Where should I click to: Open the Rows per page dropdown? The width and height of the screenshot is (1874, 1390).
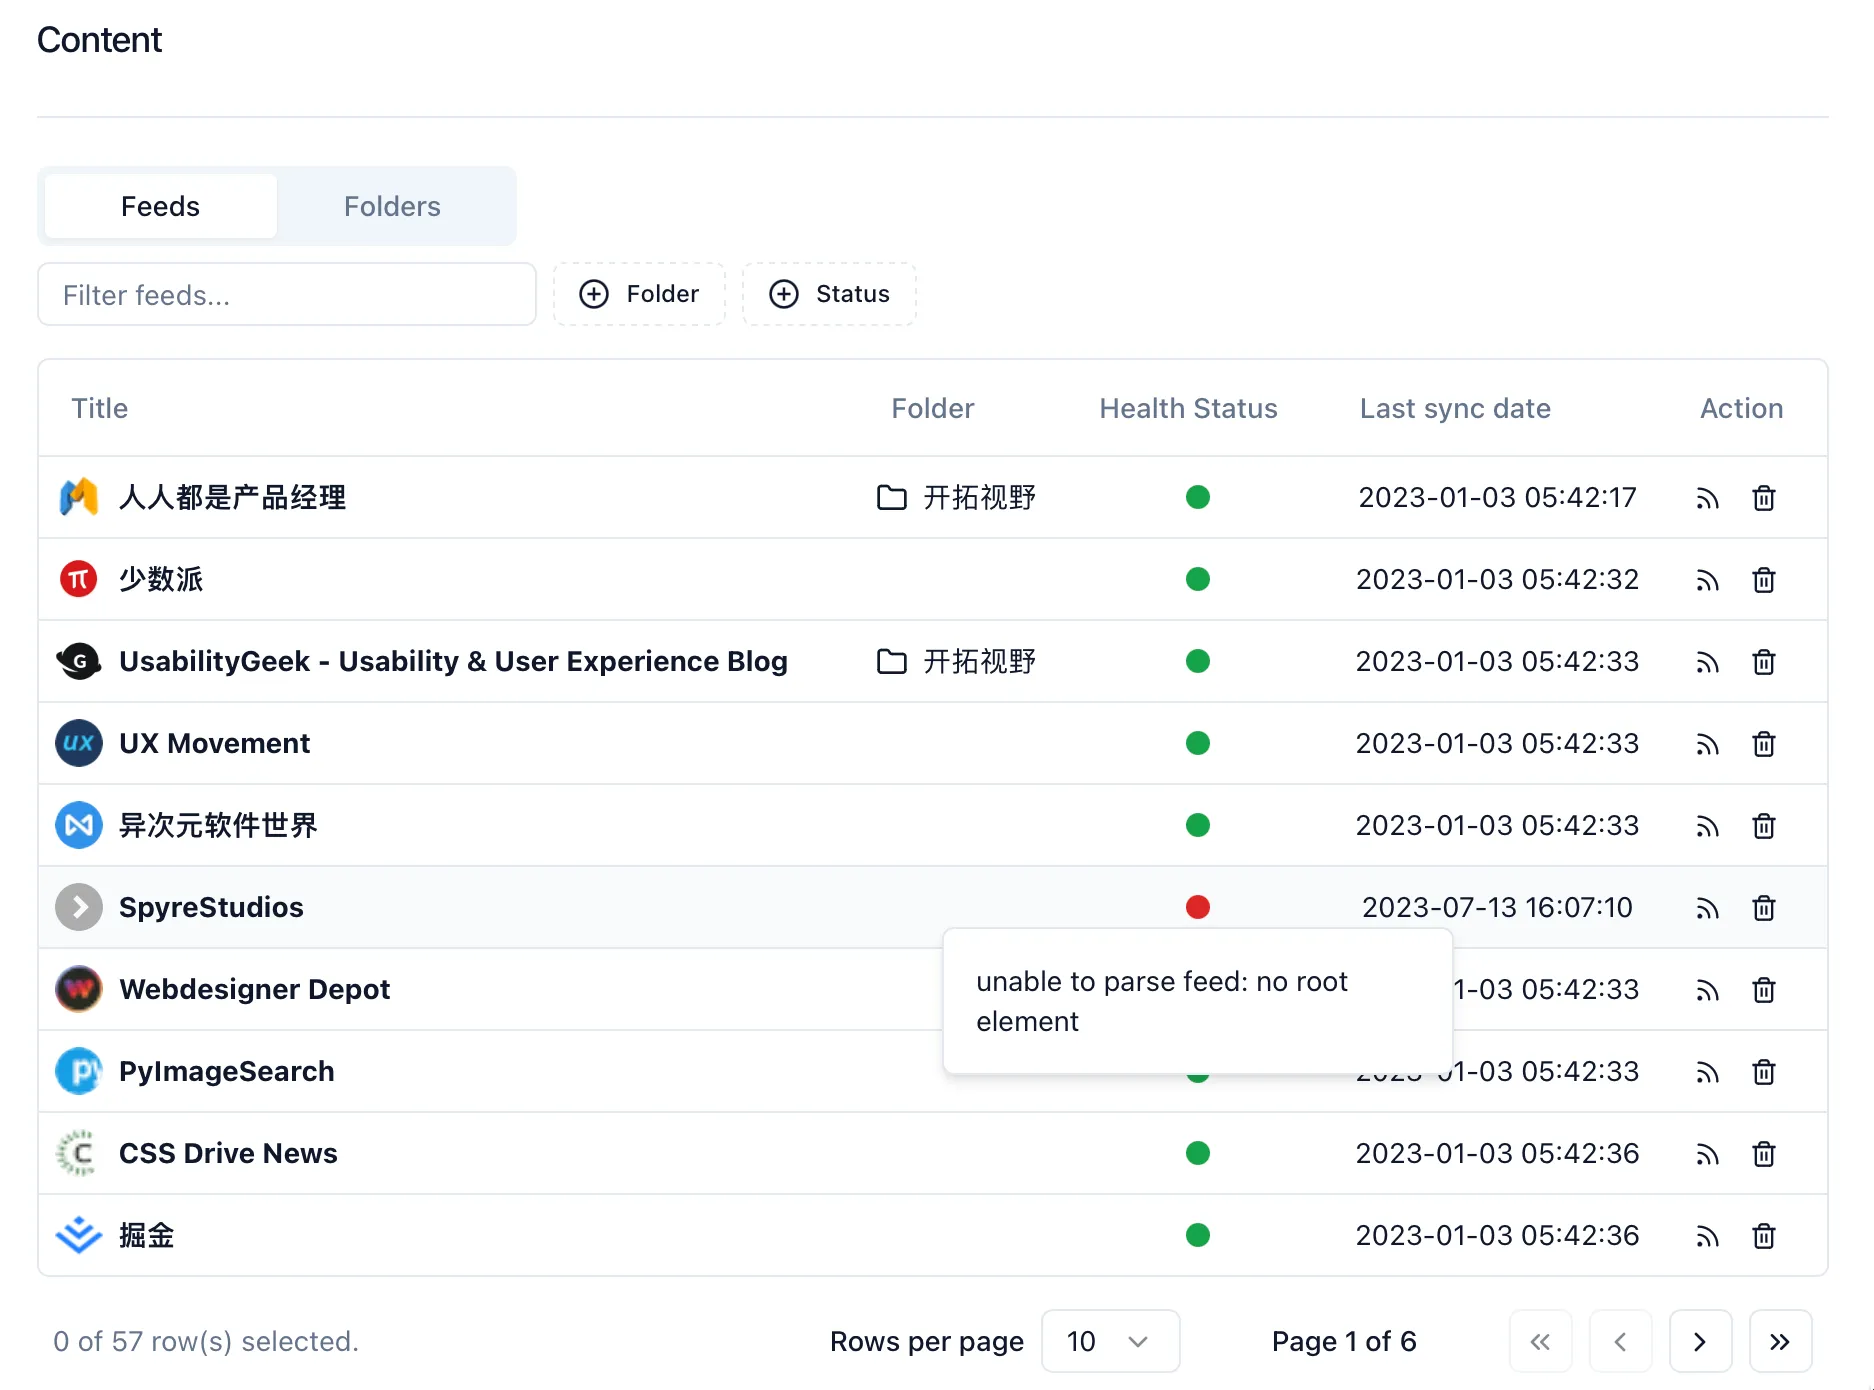click(1110, 1341)
